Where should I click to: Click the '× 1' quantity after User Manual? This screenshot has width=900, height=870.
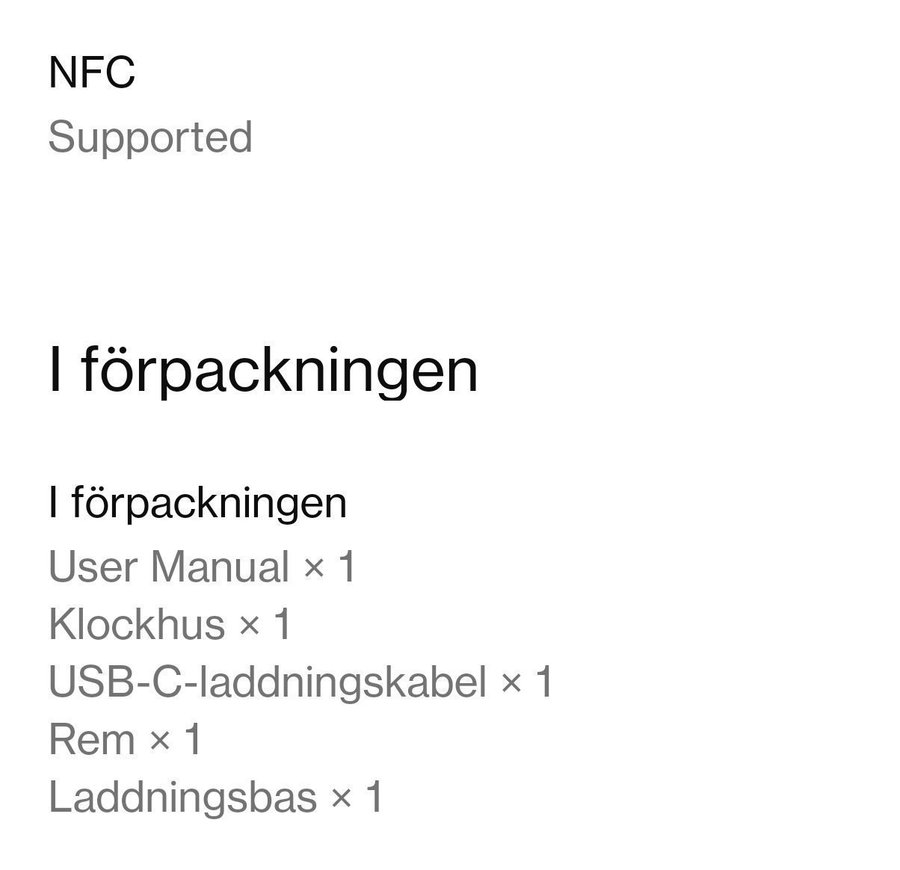(329, 567)
